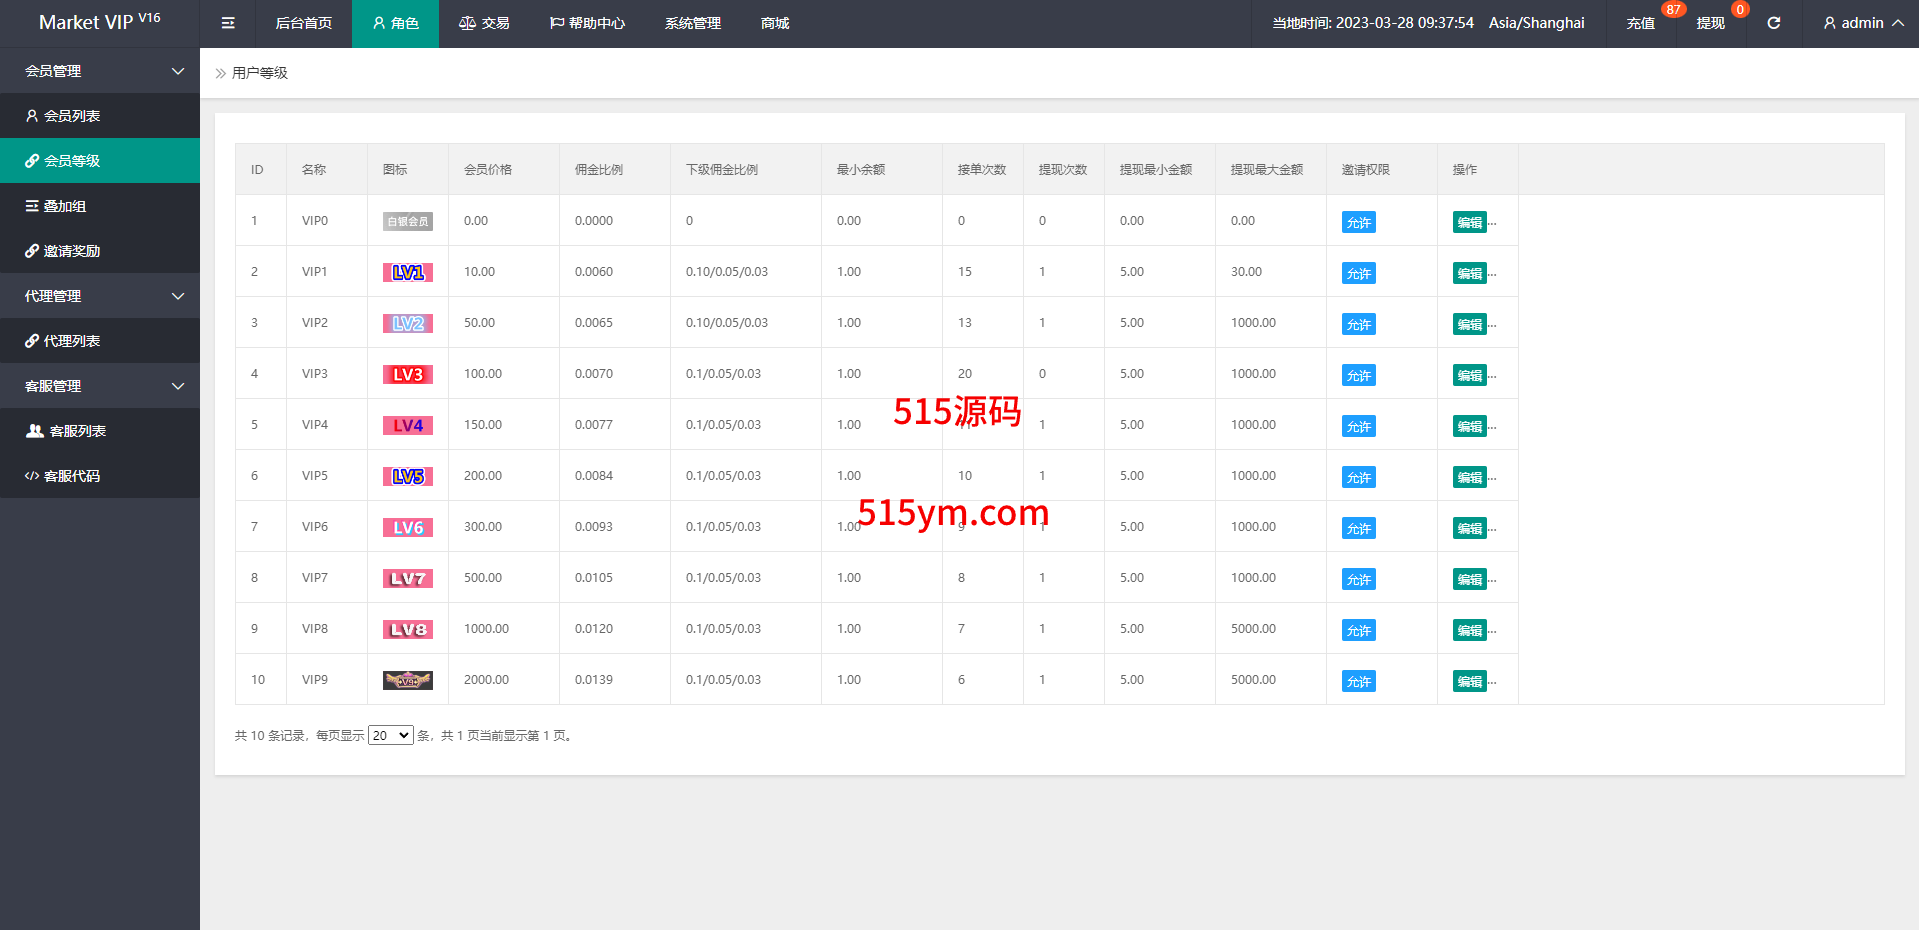Screen dimensions: 1919x930
Task: Click the hamburger menu collapse icon
Action: point(228,23)
